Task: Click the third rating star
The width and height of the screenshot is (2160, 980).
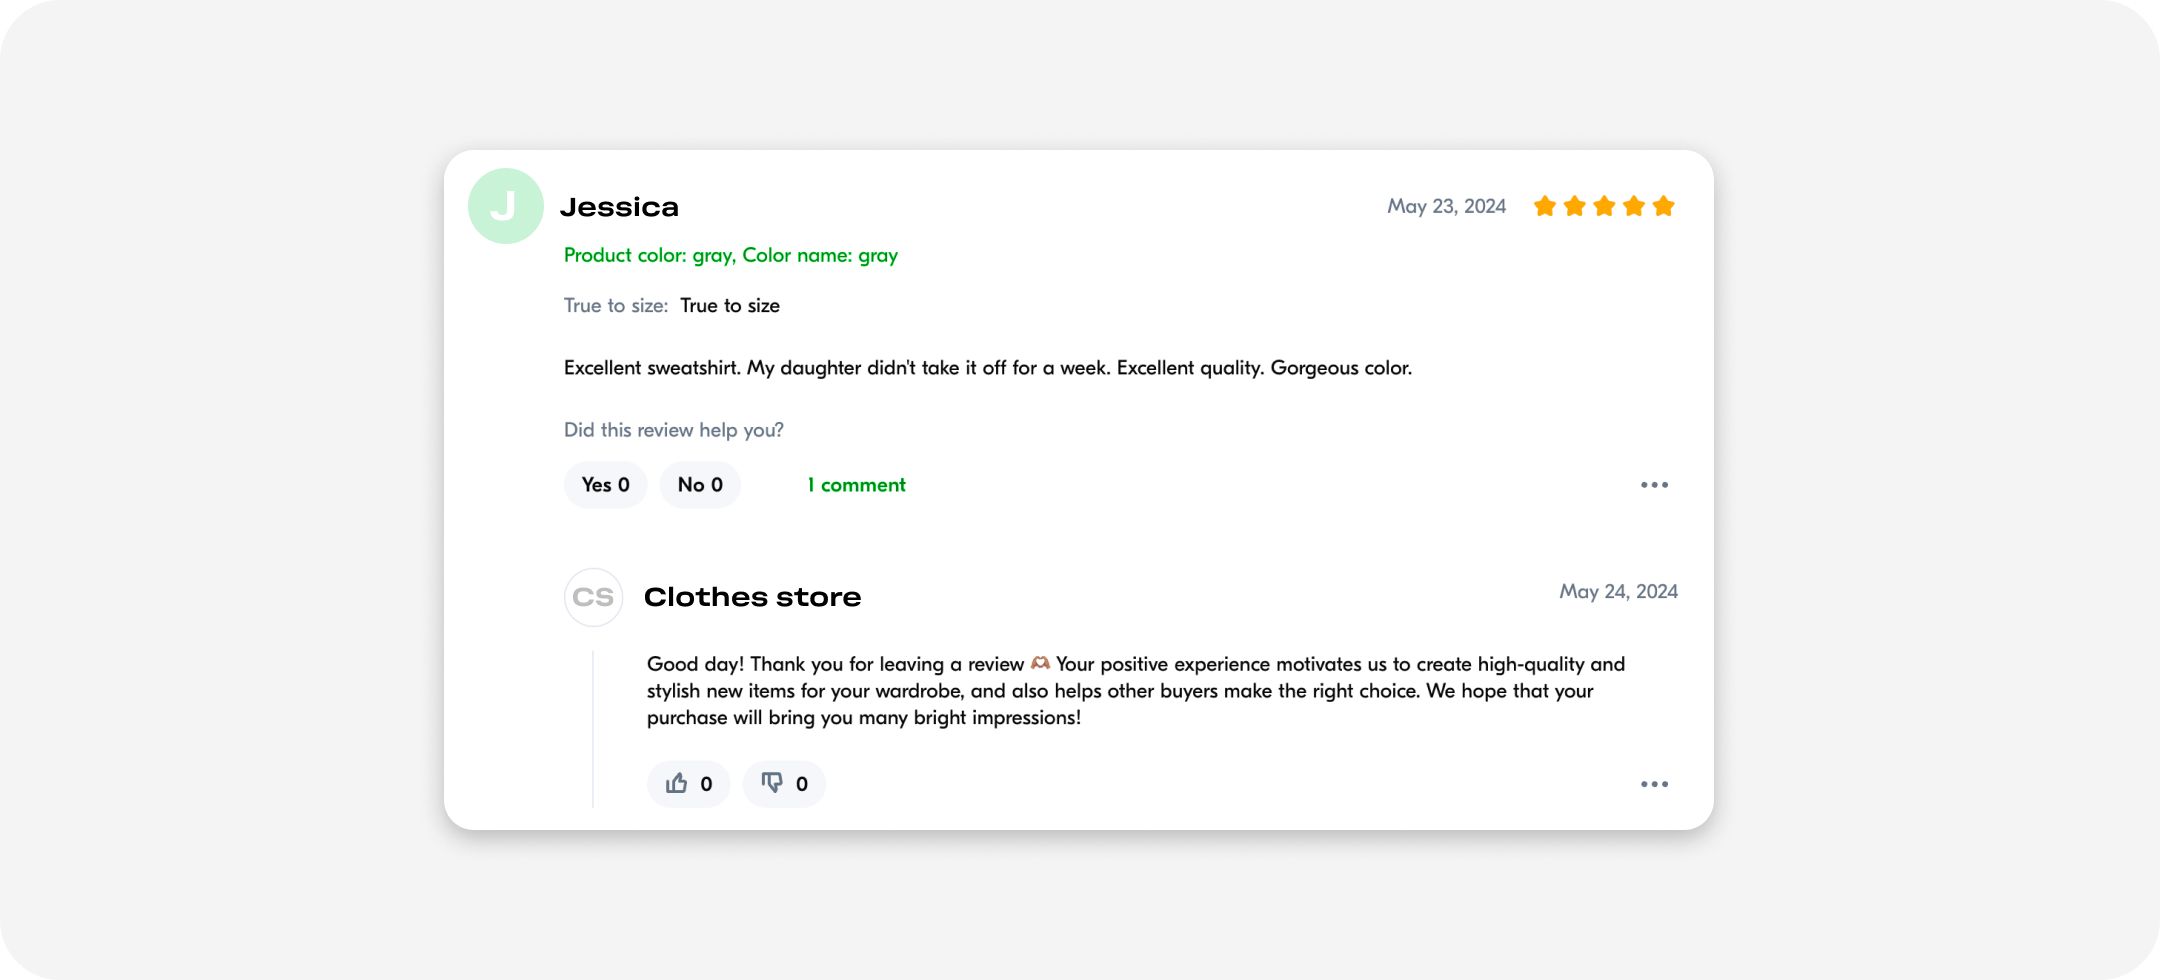Action: point(1604,206)
